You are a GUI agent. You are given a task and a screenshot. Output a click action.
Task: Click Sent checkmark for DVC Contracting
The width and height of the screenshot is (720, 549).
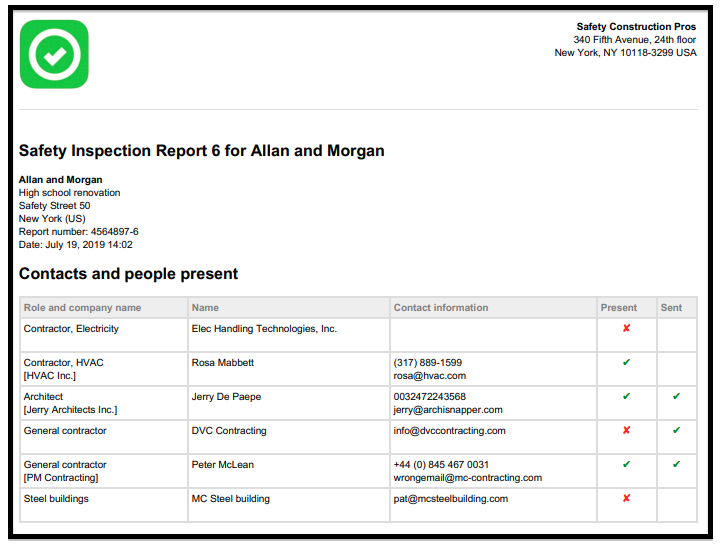pos(676,430)
